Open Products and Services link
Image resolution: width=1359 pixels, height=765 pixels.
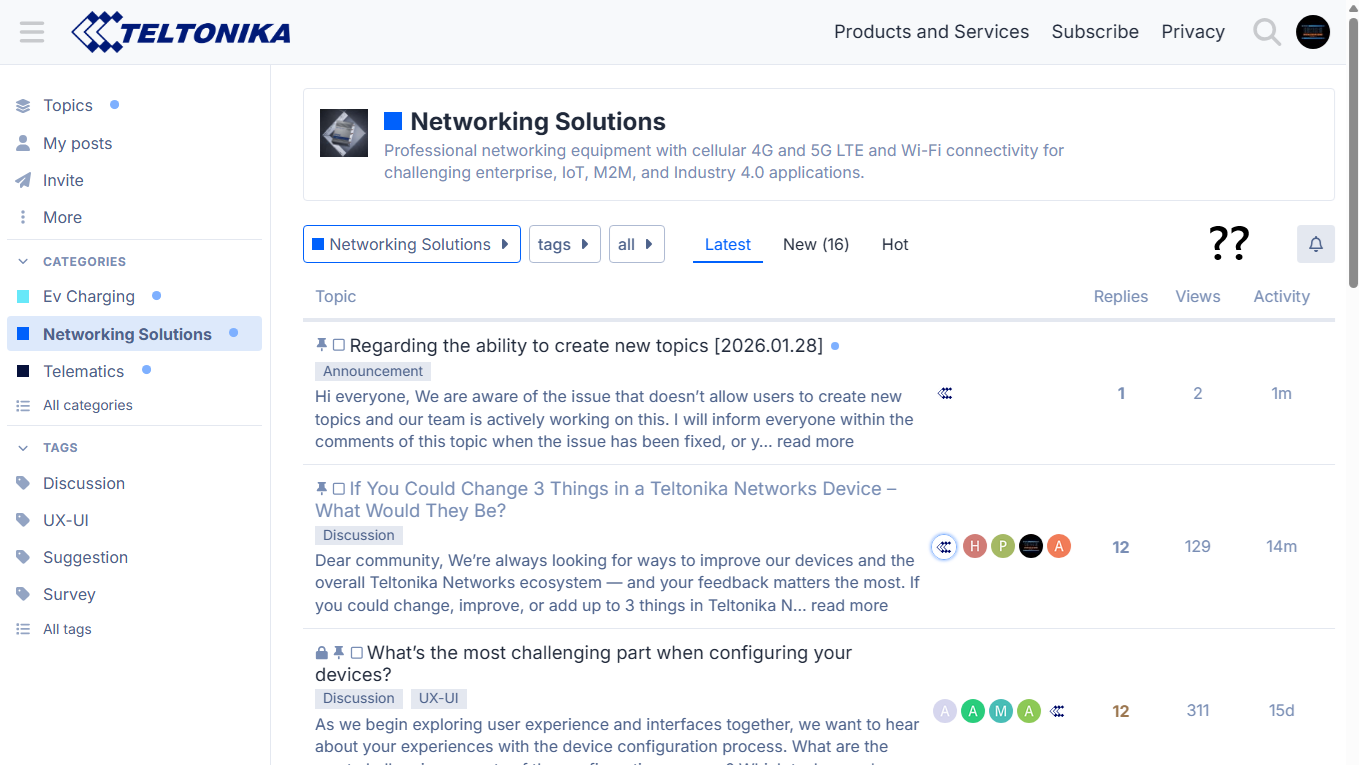(x=931, y=32)
